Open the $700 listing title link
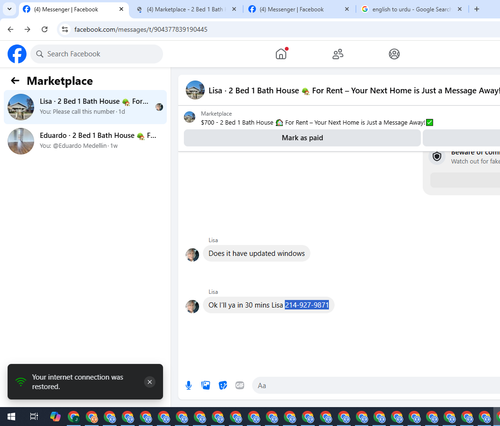The height and width of the screenshot is (426, 500). [x=317, y=123]
